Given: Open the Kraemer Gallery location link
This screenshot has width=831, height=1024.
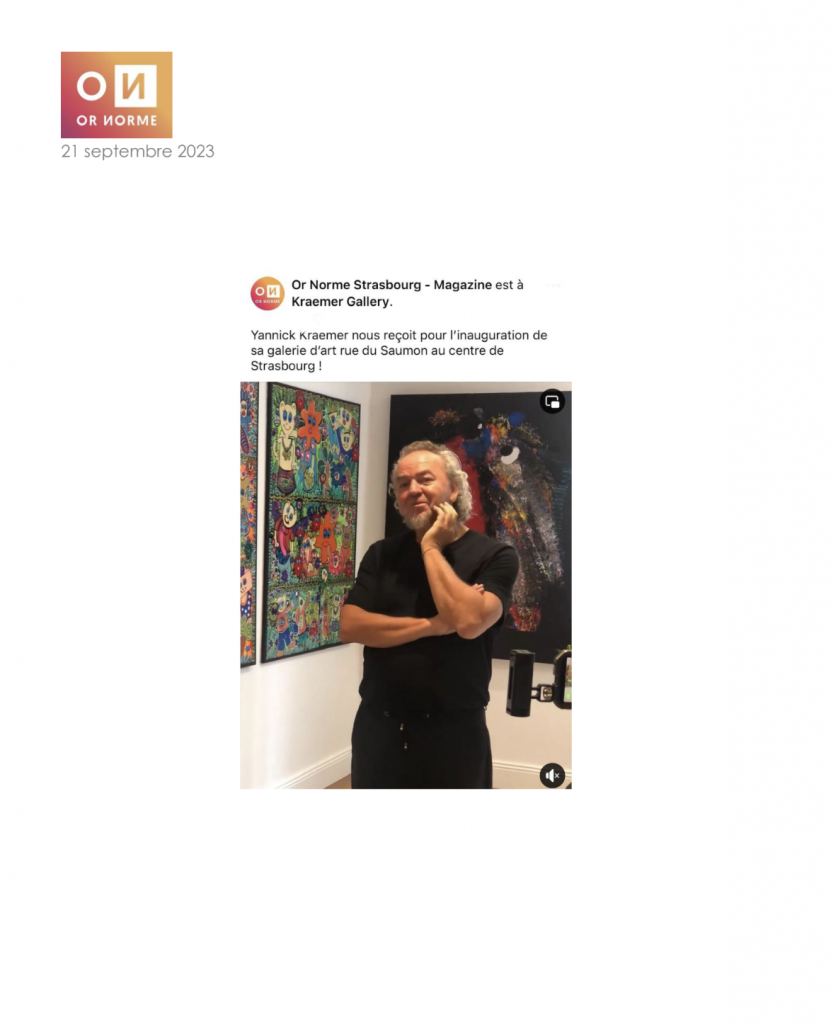Looking at the screenshot, I should click(x=340, y=302).
